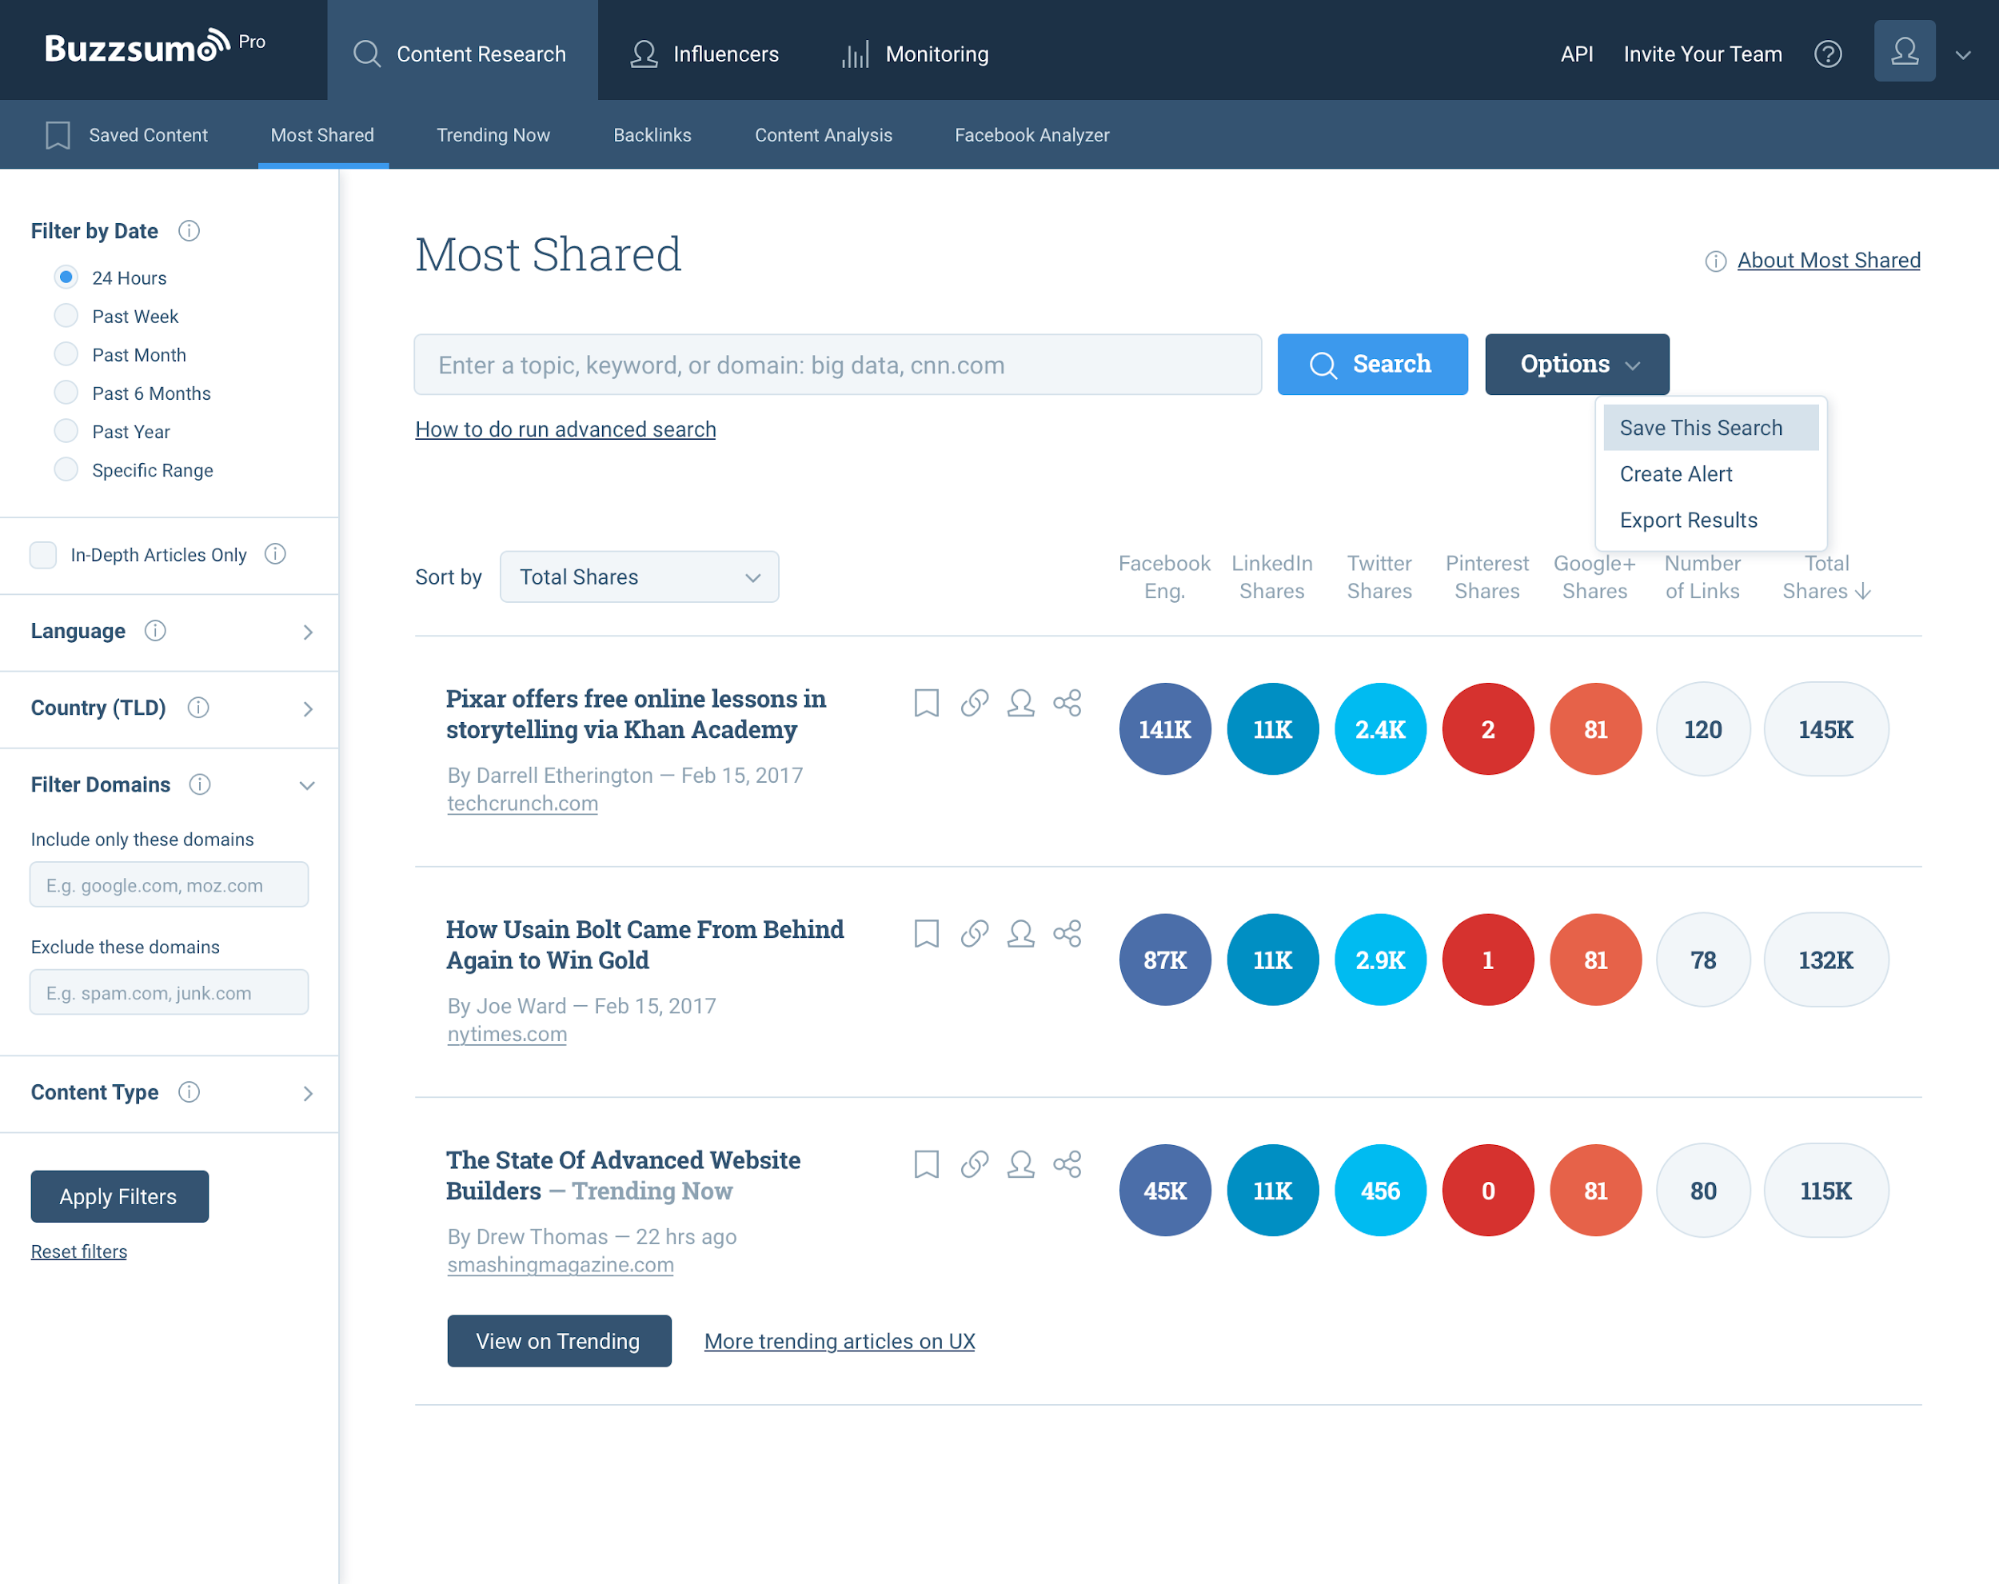
Task: Click info icon next to Filter Domains
Action: (x=200, y=785)
